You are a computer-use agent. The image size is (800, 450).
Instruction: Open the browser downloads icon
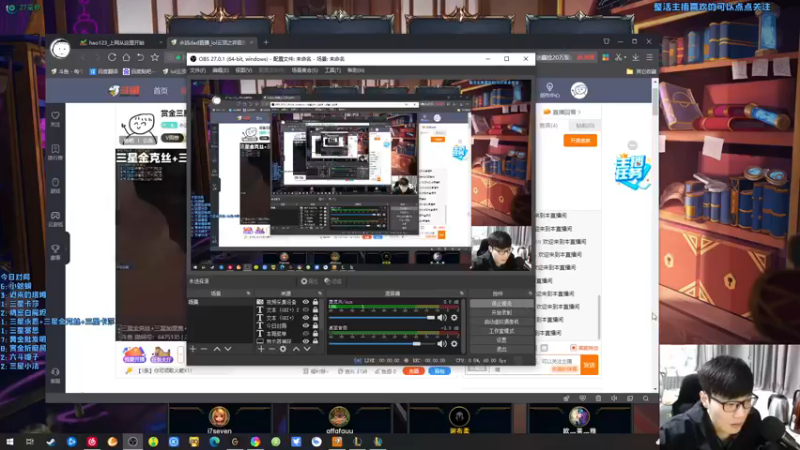(635, 57)
